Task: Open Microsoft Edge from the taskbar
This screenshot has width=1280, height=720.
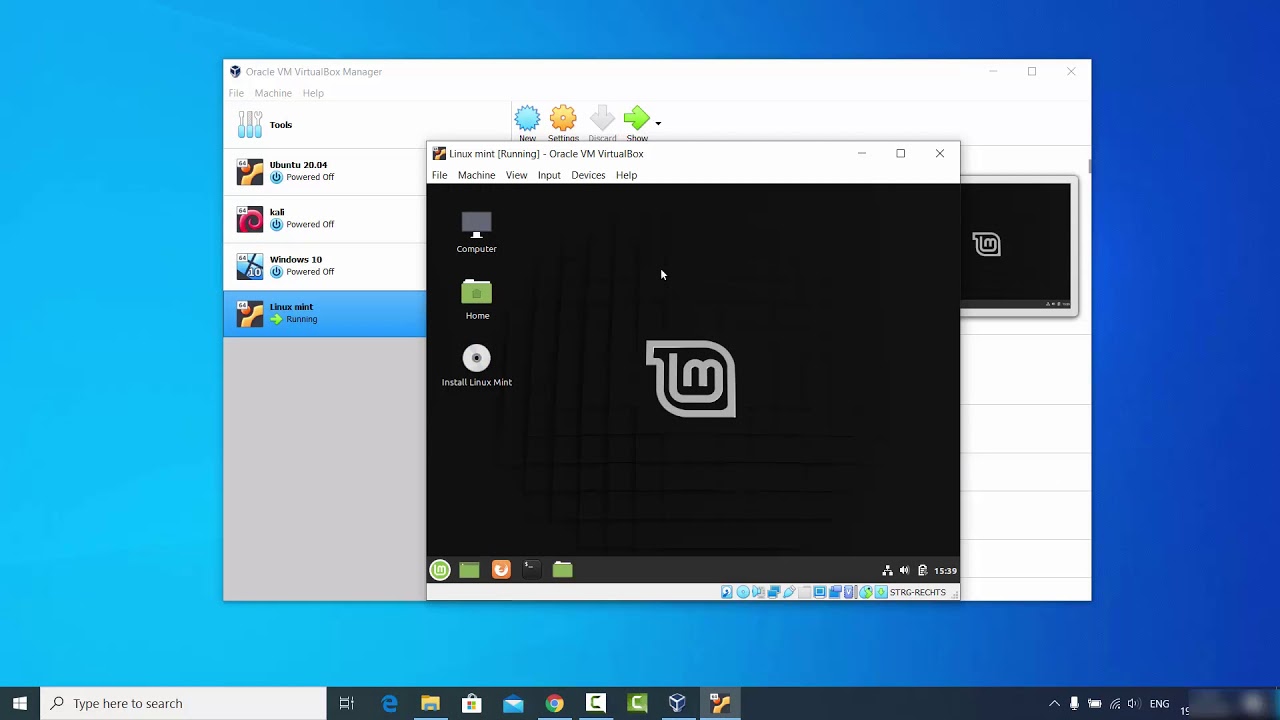Action: pos(389,703)
